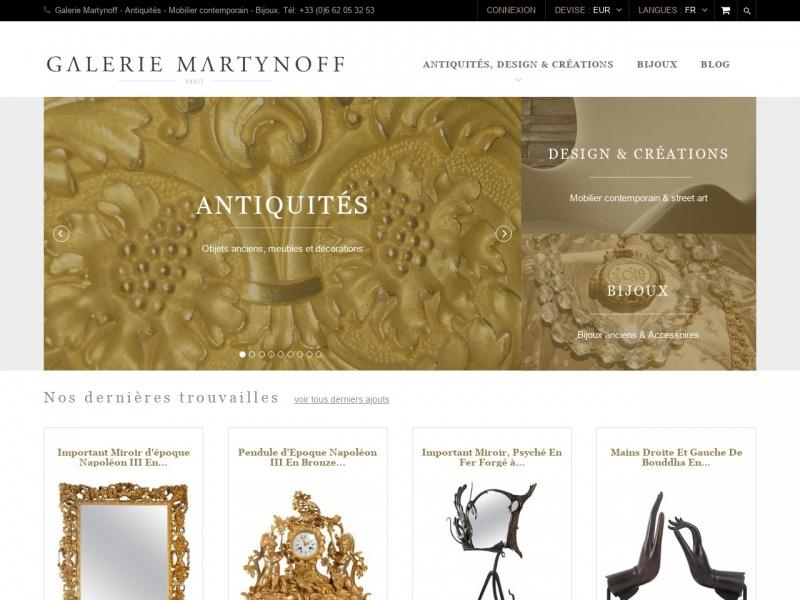Open the Bijoux menu item
The image size is (800, 600).
[657, 64]
